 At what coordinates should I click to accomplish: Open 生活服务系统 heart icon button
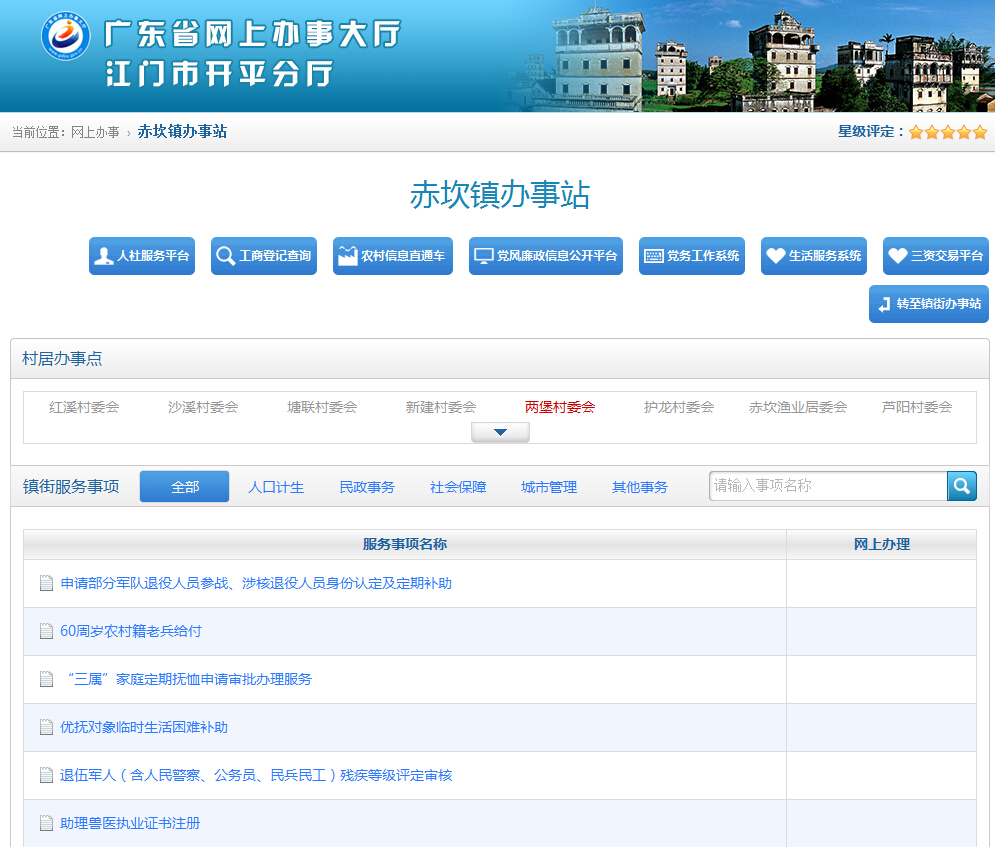(x=776, y=256)
